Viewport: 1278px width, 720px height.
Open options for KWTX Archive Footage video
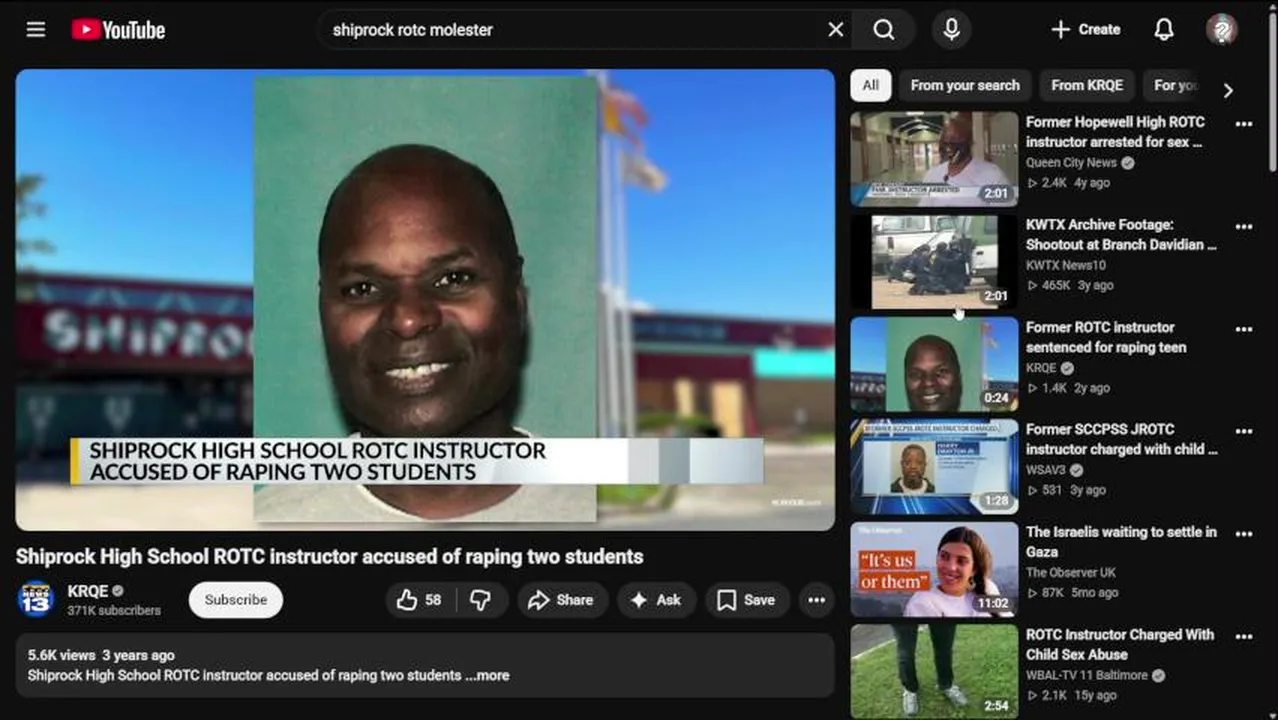point(1244,227)
